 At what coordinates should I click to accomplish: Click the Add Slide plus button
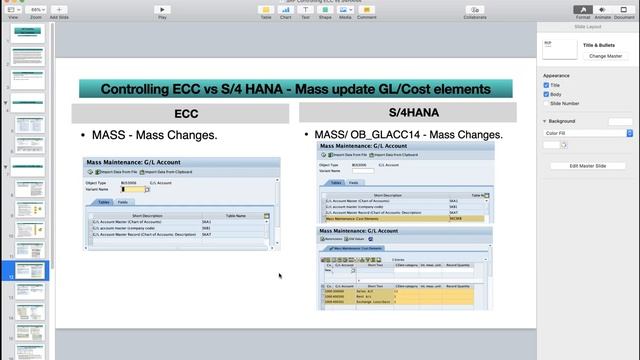coord(59,9)
